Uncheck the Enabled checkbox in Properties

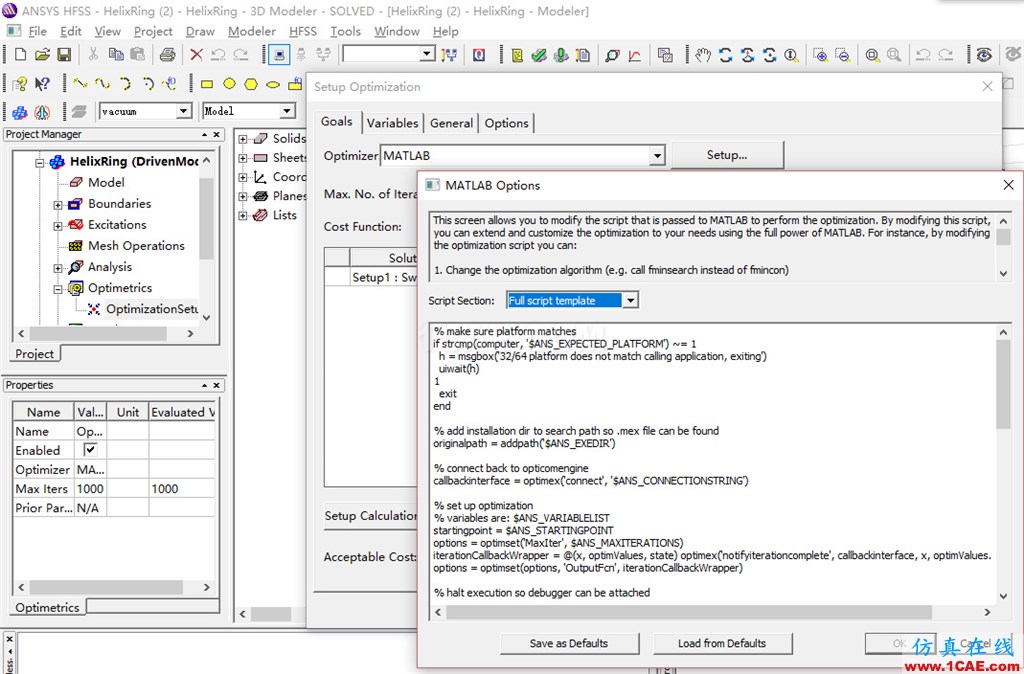coord(90,449)
